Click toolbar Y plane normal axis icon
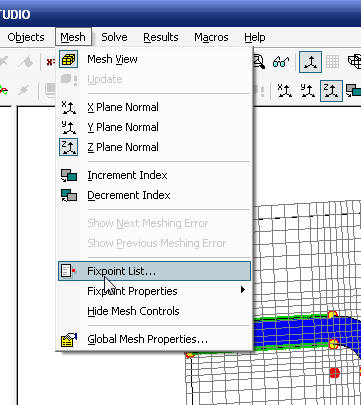This screenshot has width=361, height=405. coord(307,91)
